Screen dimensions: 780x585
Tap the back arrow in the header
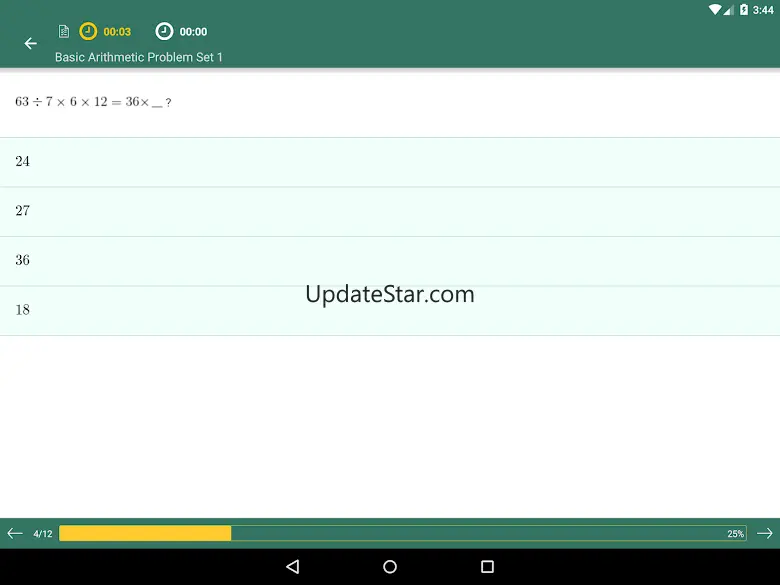(x=30, y=44)
